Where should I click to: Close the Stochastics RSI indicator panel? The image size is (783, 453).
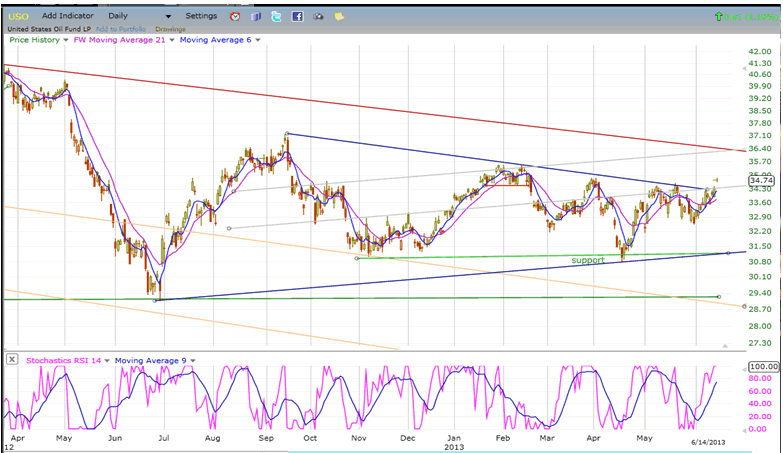11,359
